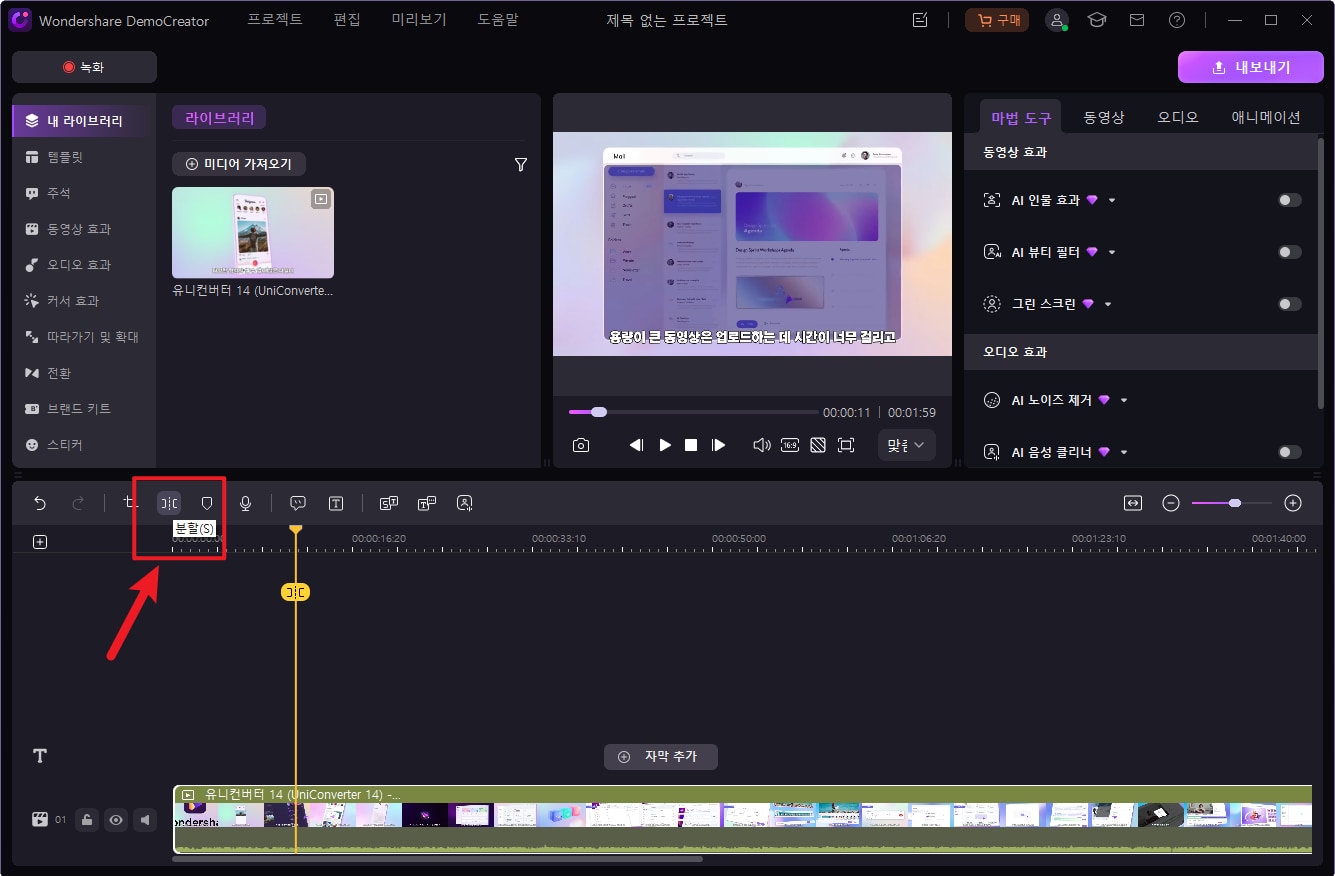Fit timeline to window width icon
This screenshot has height=876, width=1335.
click(x=1133, y=503)
